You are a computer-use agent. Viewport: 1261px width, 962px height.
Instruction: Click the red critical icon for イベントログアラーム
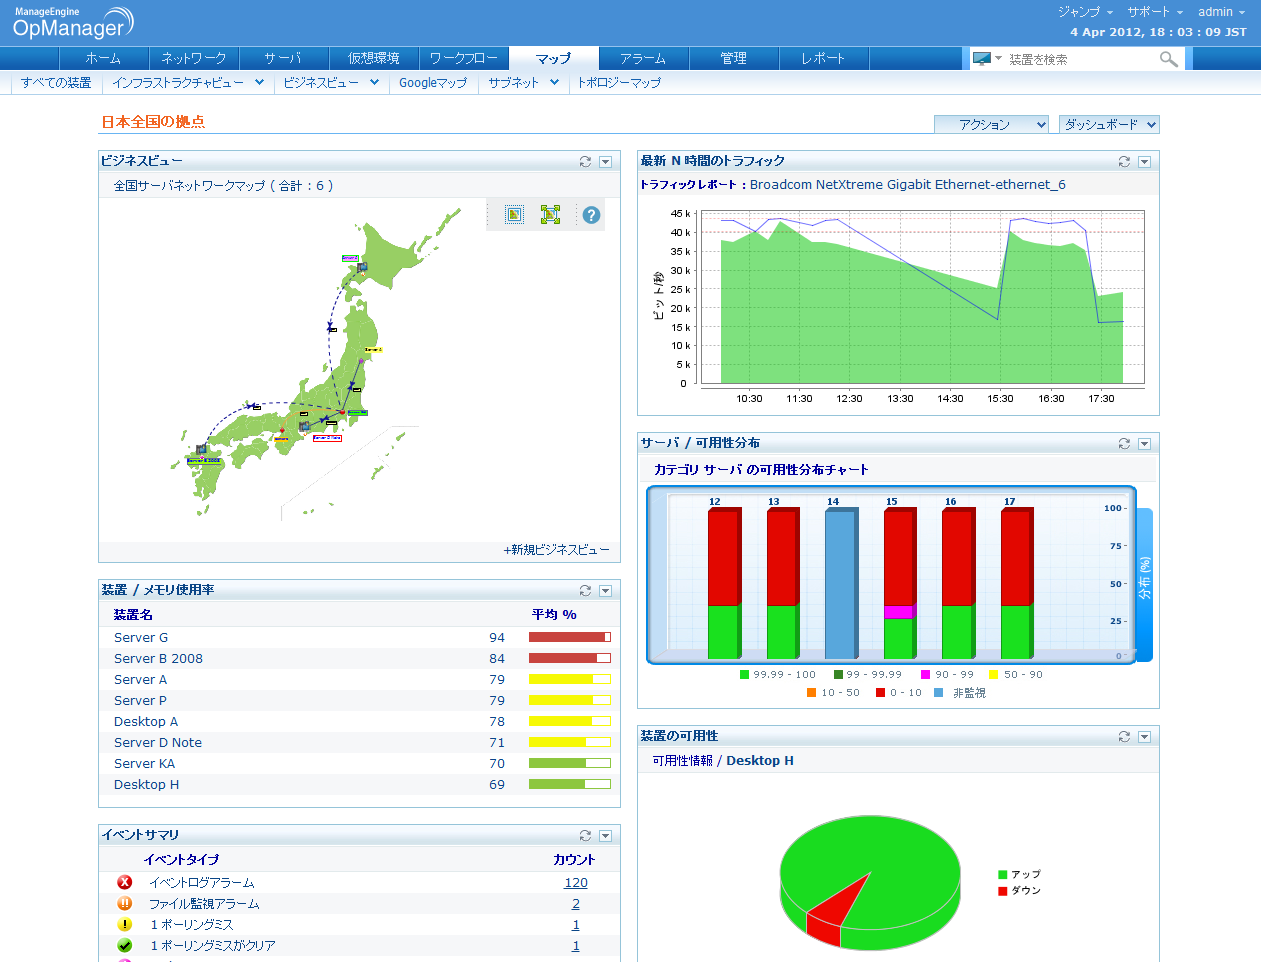click(x=125, y=882)
